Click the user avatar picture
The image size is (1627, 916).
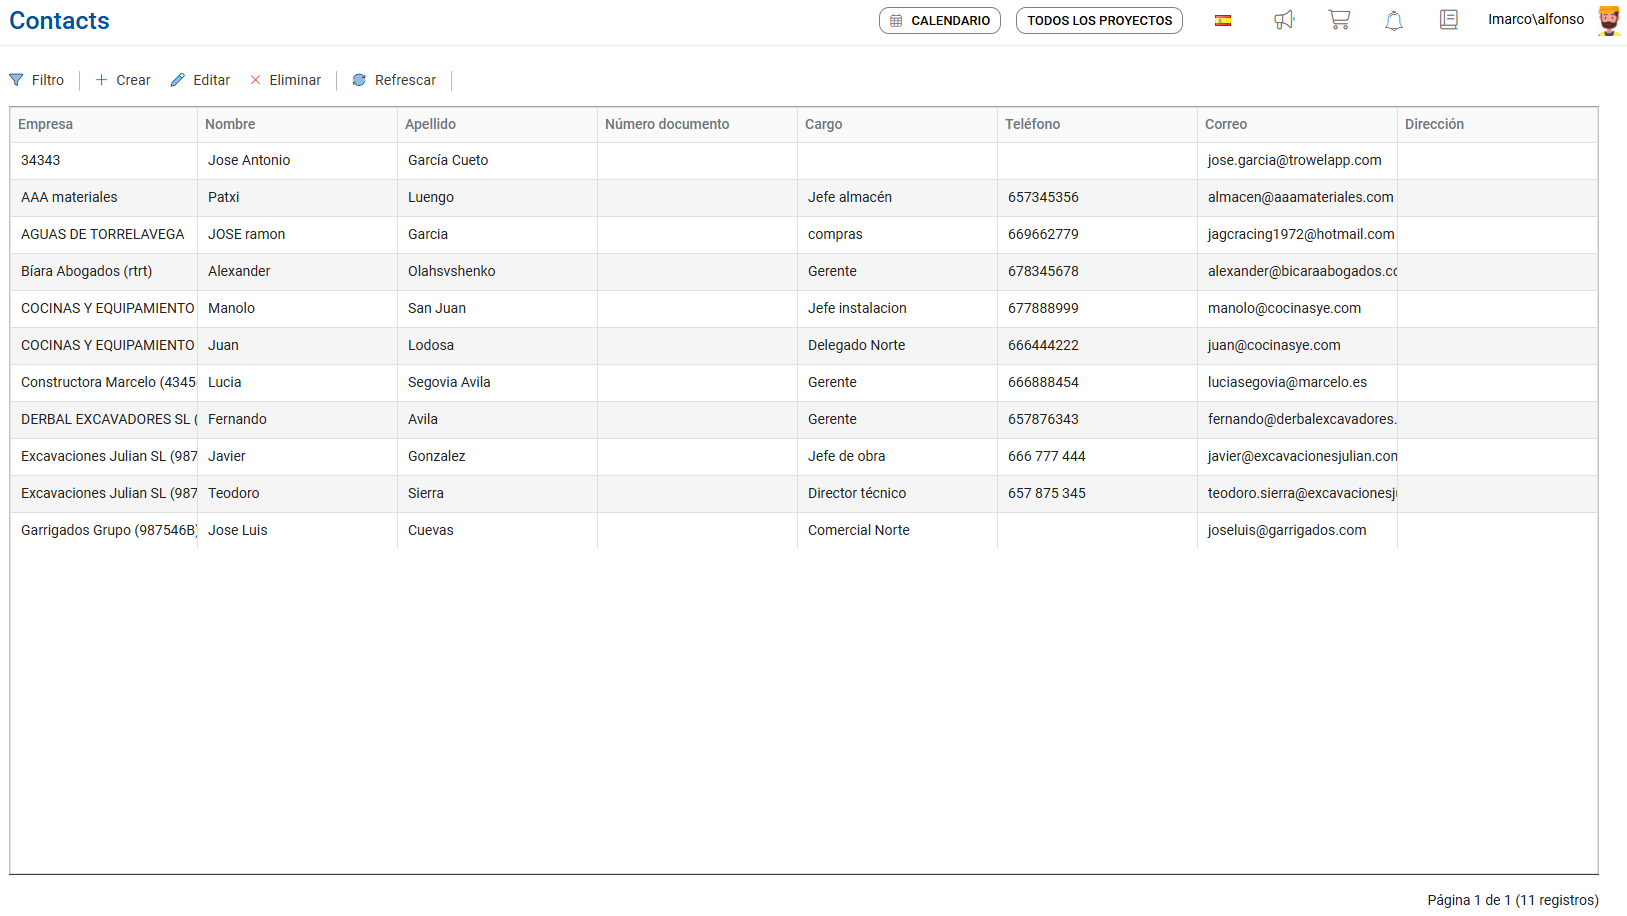pyautogui.click(x=1608, y=20)
